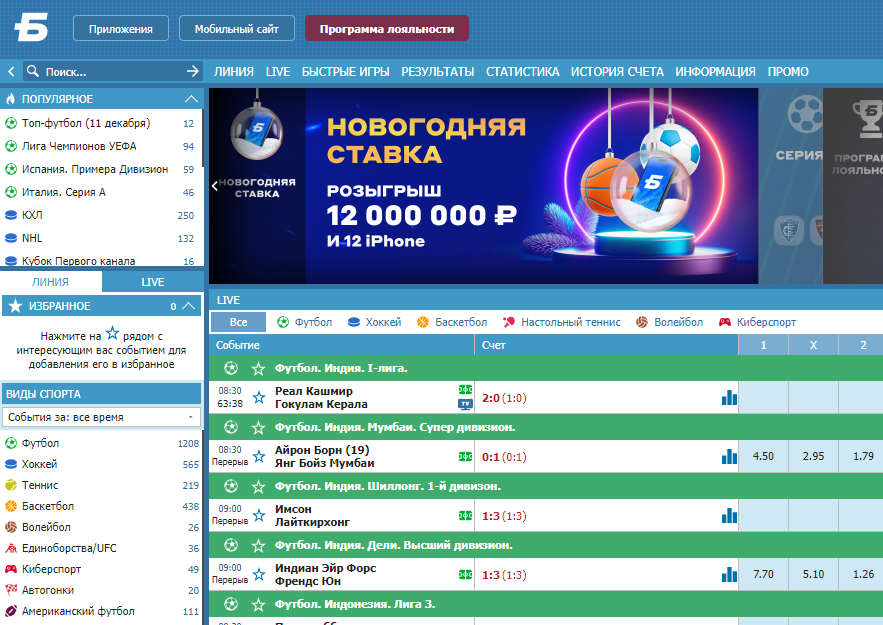Open match tracker icon for Имсон match
The height and width of the screenshot is (625, 883).
(x=465, y=515)
